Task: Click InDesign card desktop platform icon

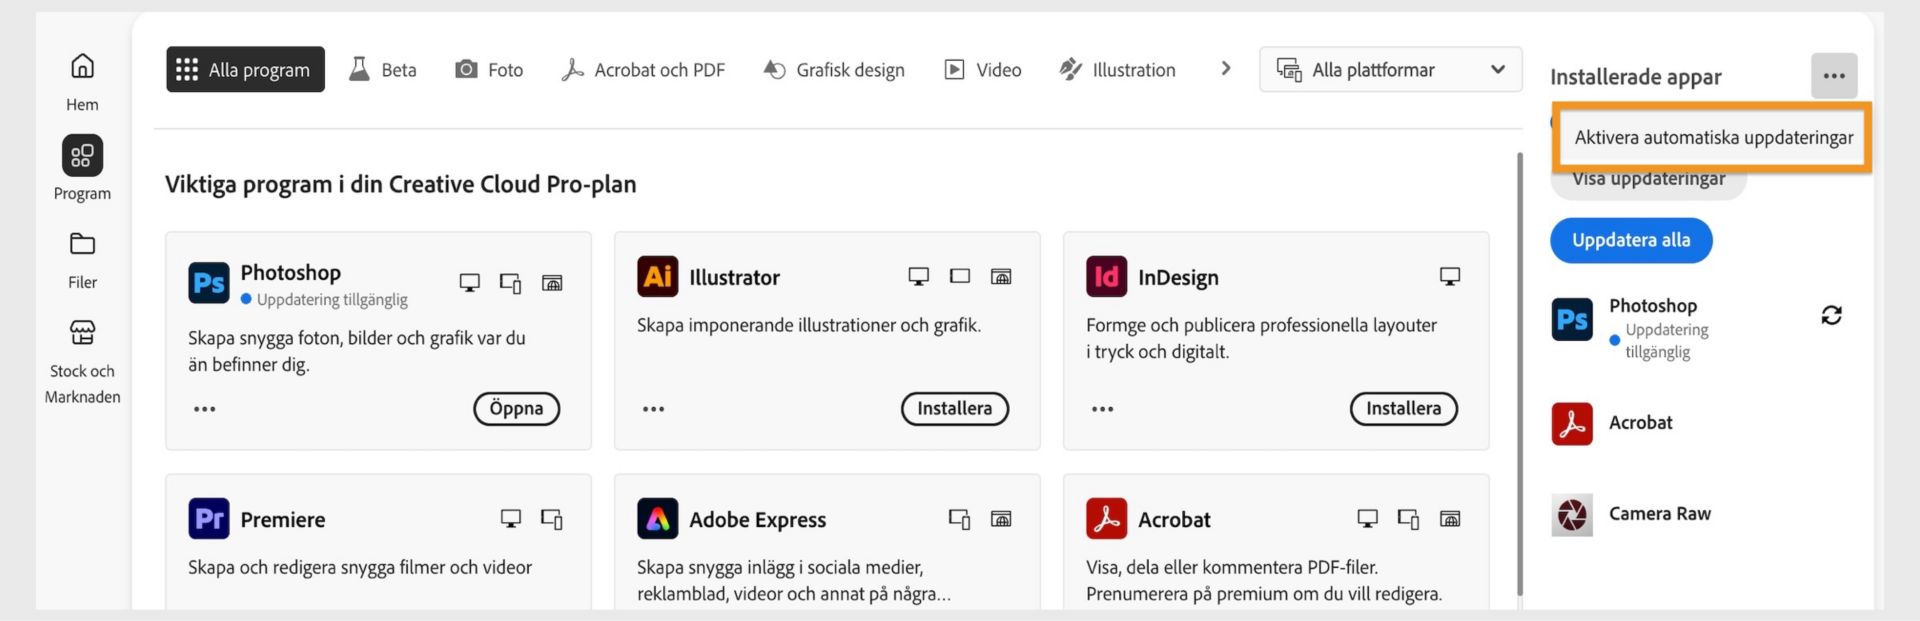Action: [x=1450, y=276]
